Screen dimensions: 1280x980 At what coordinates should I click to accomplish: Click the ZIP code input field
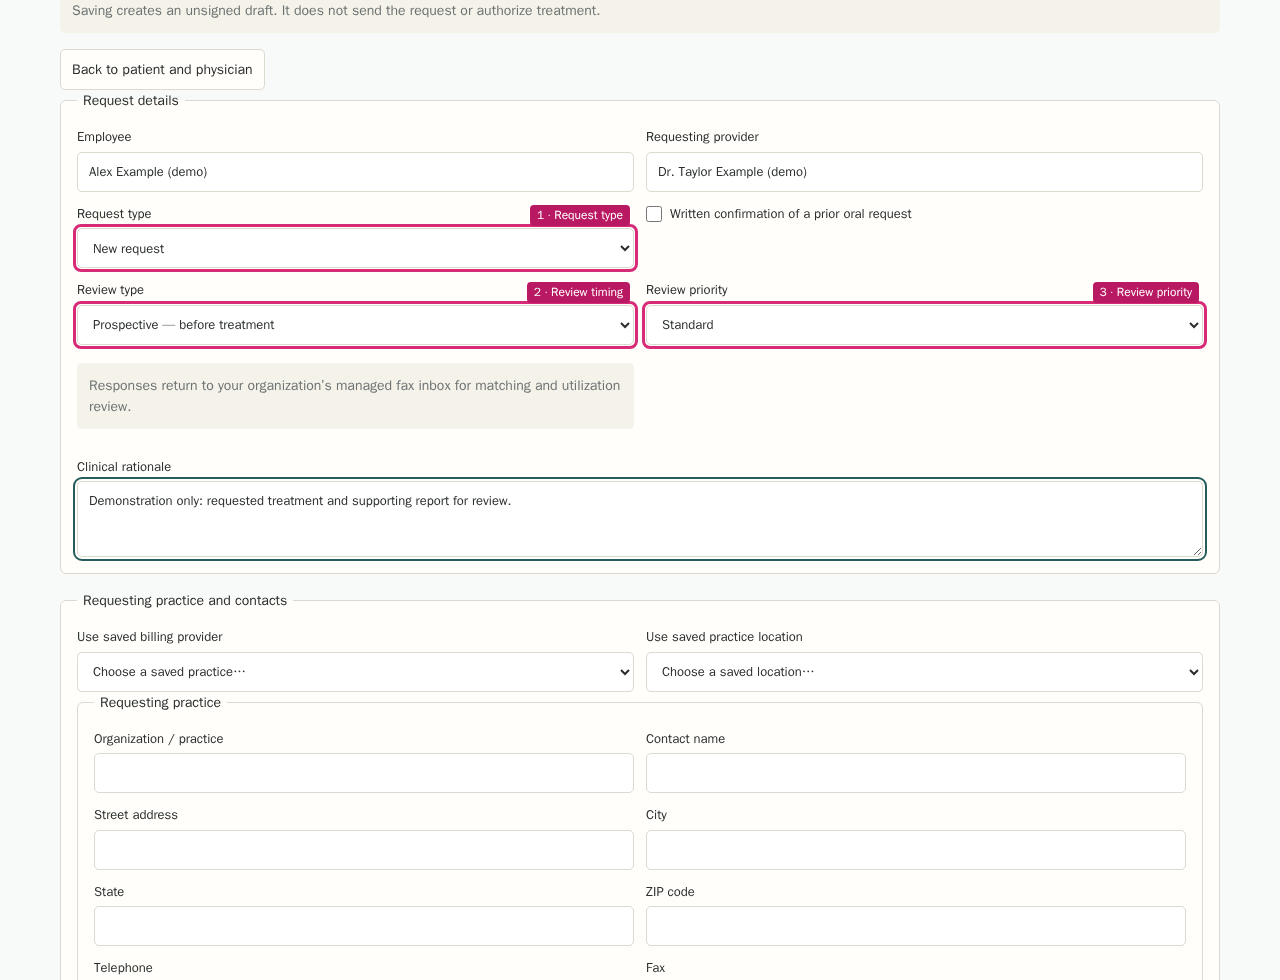click(x=916, y=926)
